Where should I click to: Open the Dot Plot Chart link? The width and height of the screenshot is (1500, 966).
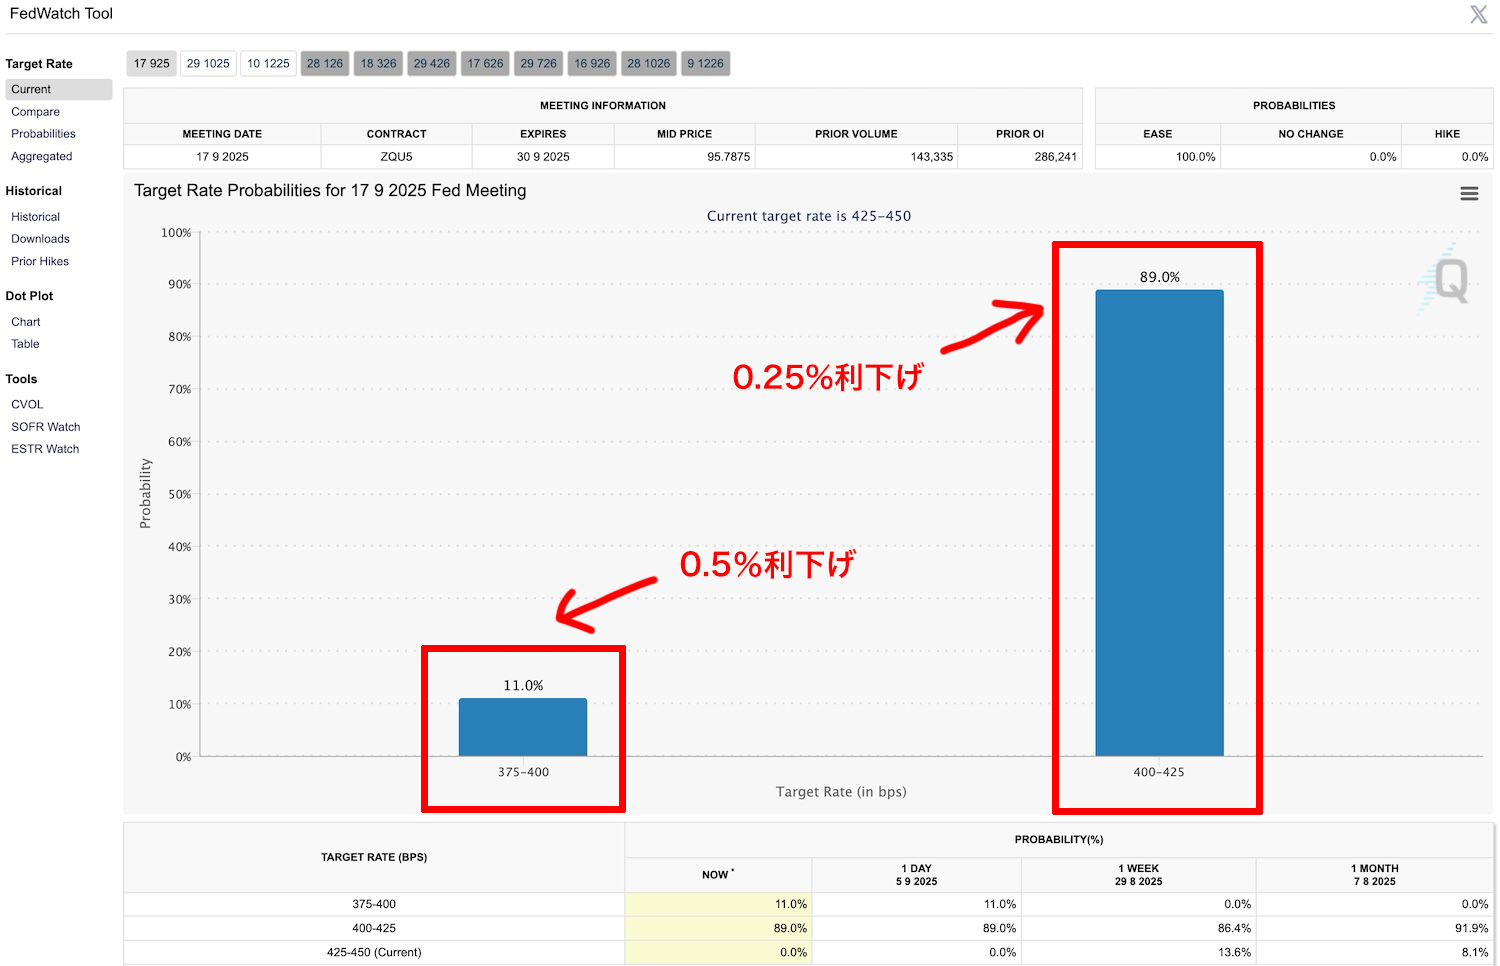(x=26, y=322)
